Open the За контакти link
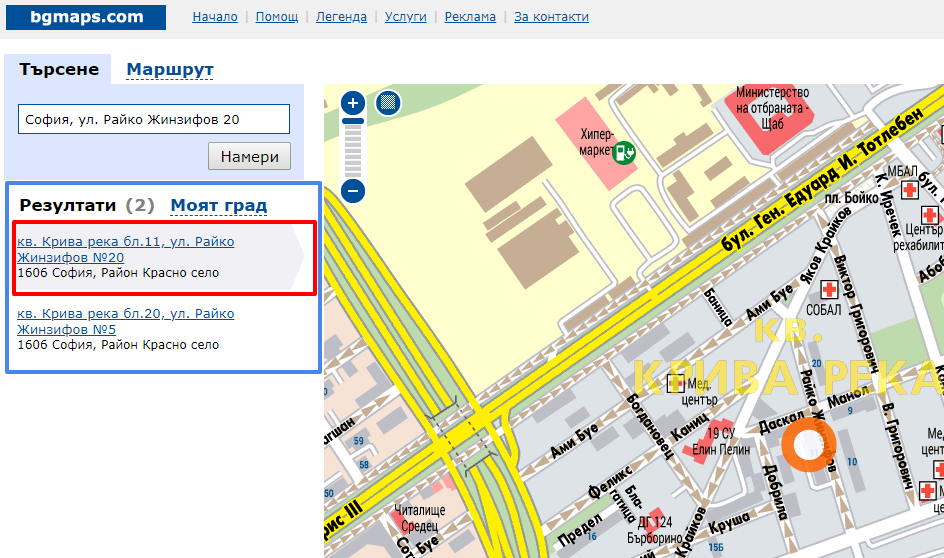Screen dimensions: 944x558 (x=551, y=17)
